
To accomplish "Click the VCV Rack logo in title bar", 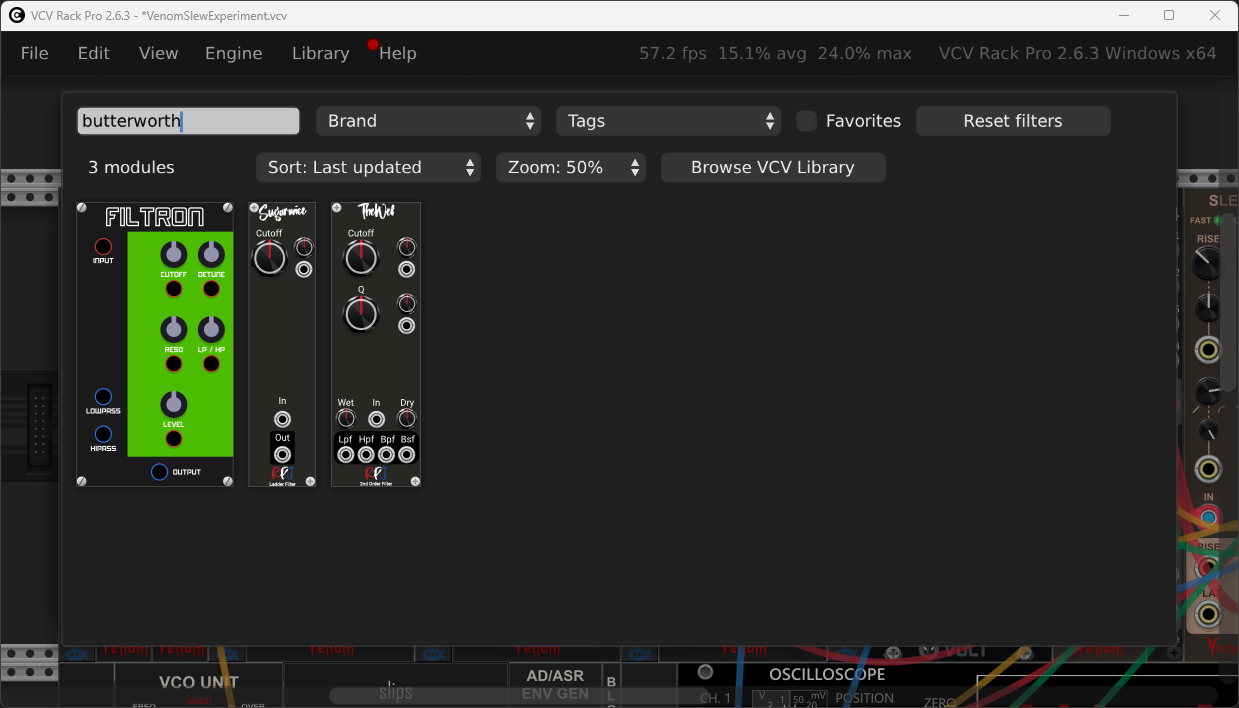I will 17,15.
